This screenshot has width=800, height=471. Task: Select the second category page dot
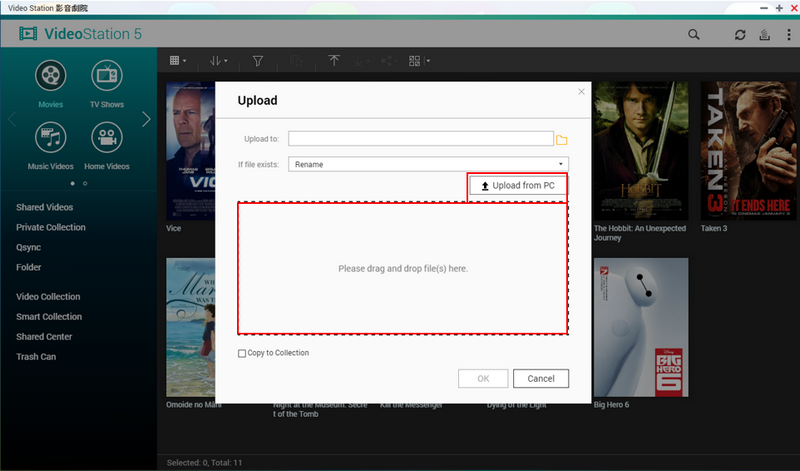point(85,183)
